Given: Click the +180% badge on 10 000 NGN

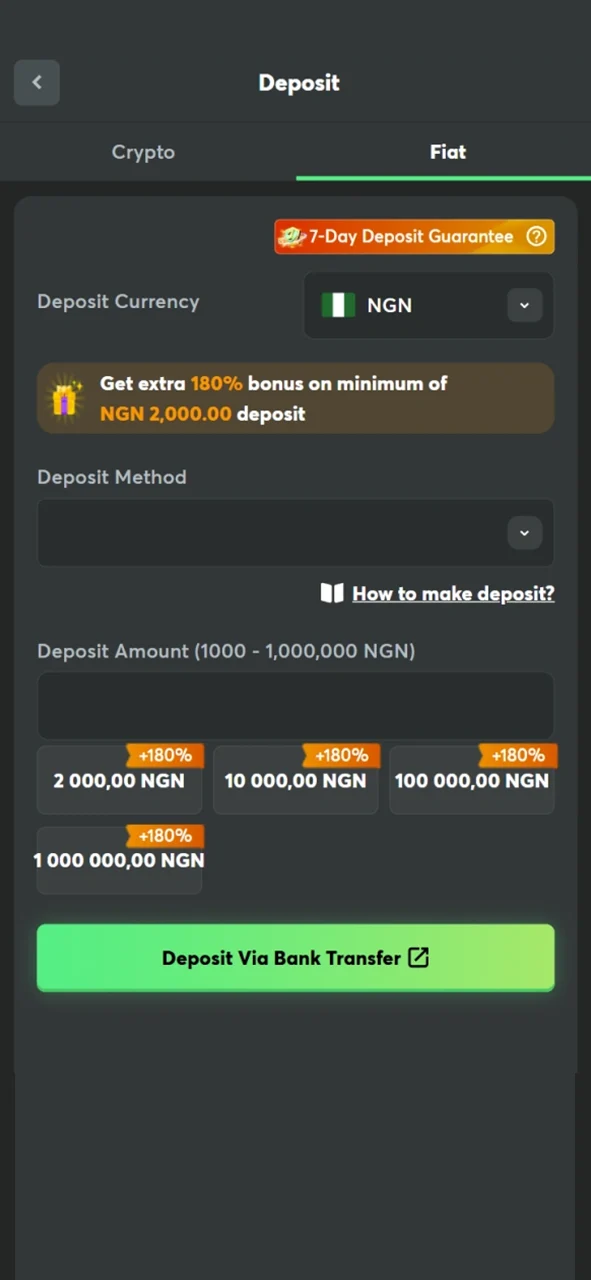Looking at the screenshot, I should (342, 755).
